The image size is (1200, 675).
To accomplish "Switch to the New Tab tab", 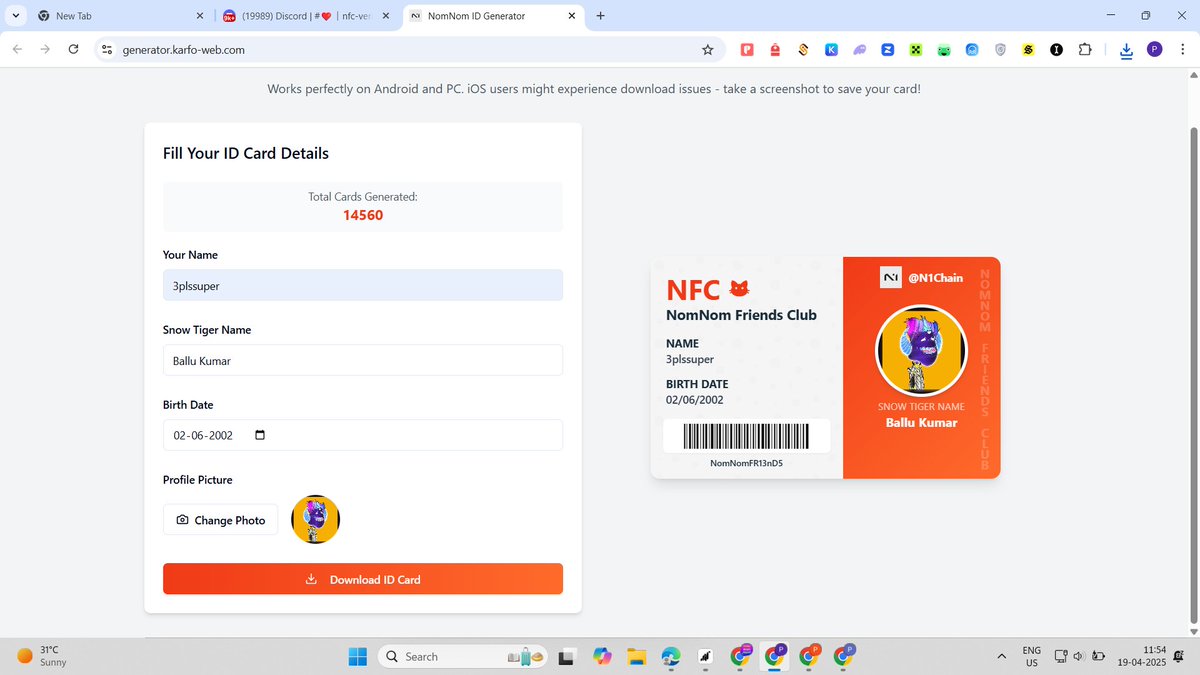I will coord(120,16).
